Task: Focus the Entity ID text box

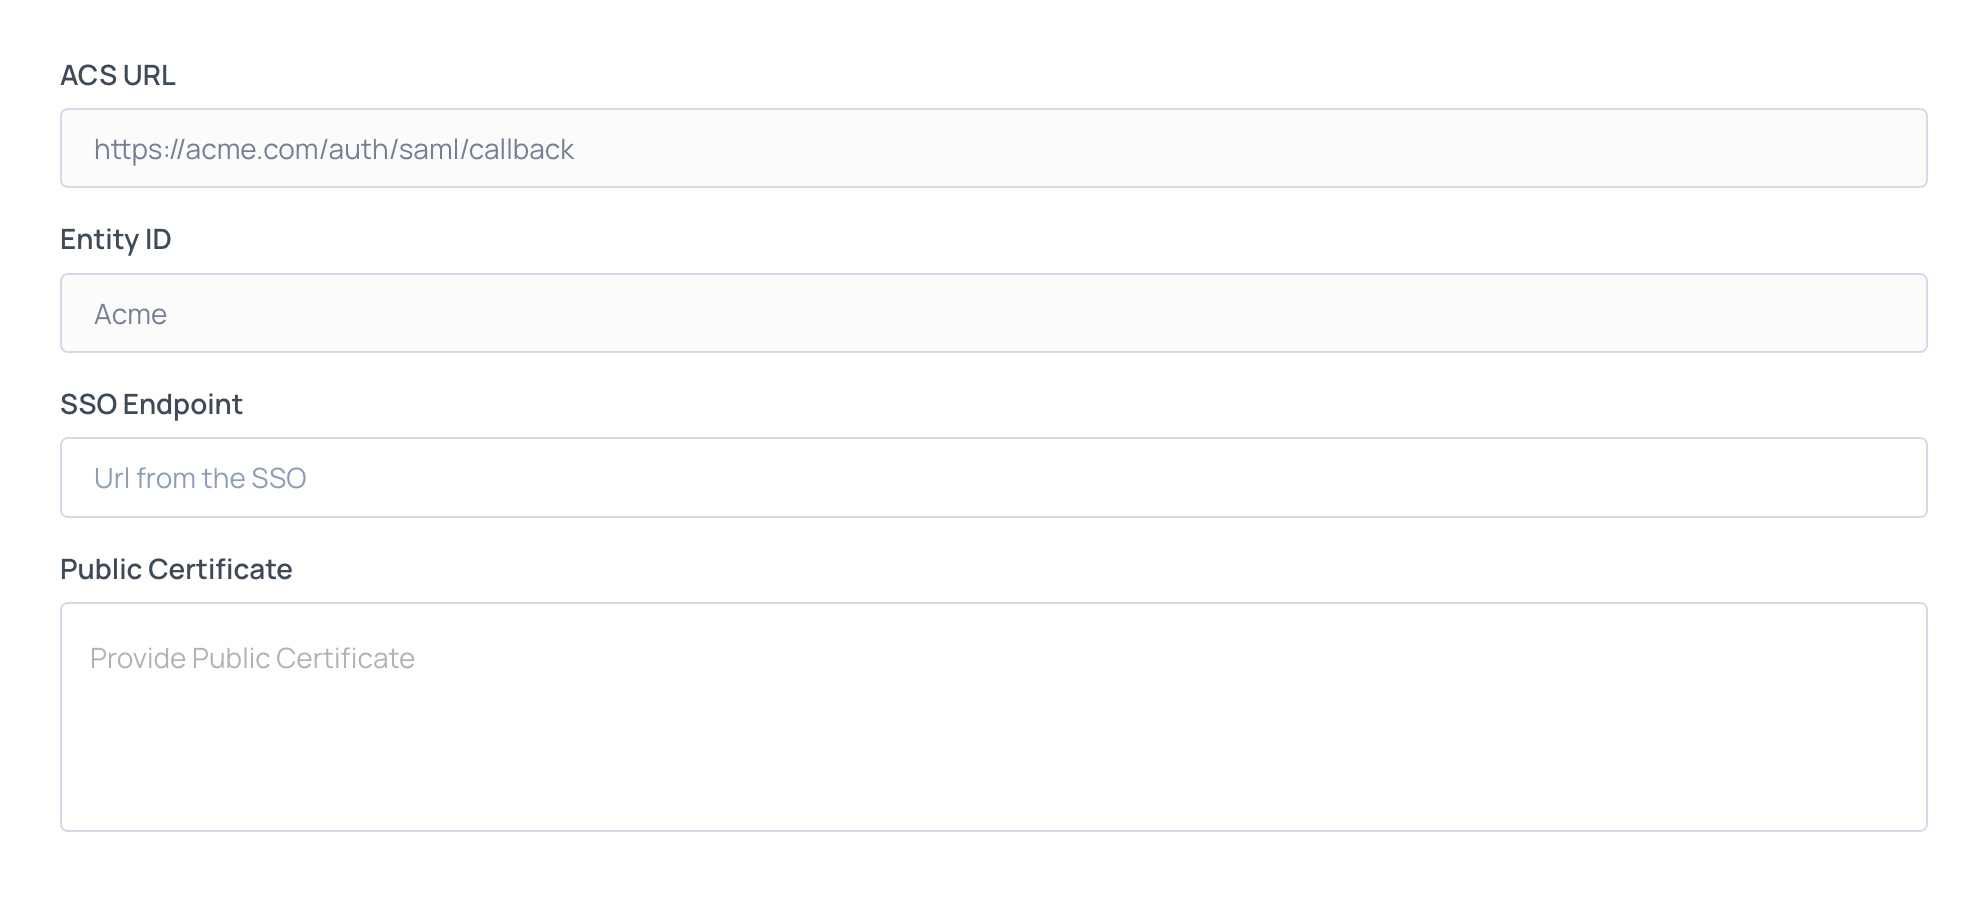Action: 993,313
